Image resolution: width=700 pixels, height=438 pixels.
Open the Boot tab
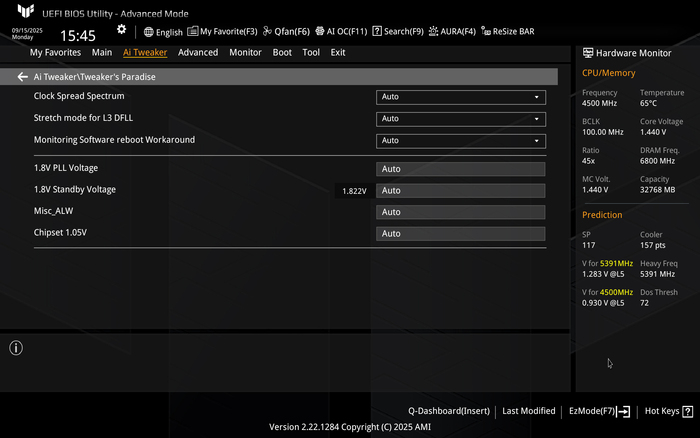pos(282,52)
